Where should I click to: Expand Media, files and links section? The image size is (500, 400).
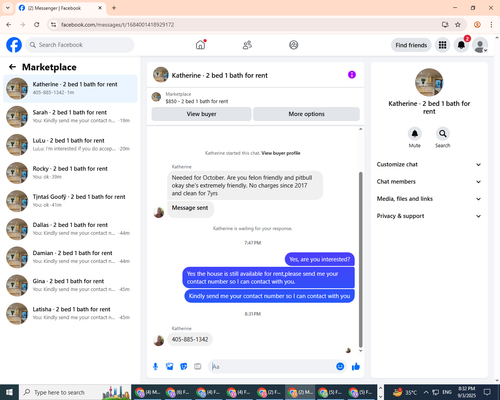point(429,199)
